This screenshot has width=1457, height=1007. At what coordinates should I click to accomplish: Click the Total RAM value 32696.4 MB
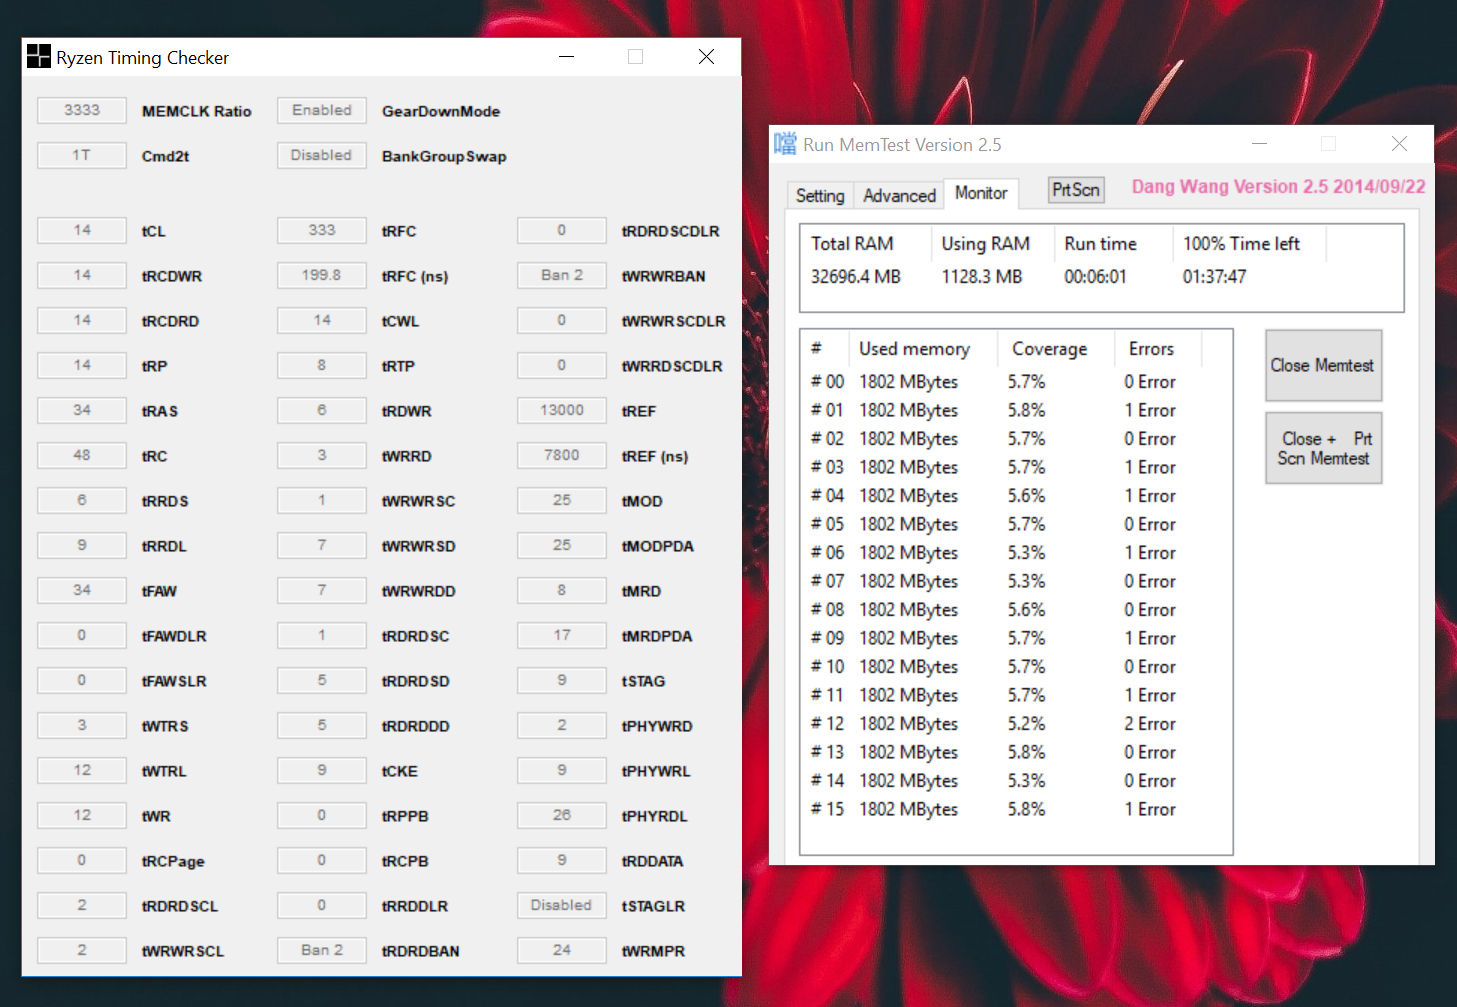click(856, 277)
